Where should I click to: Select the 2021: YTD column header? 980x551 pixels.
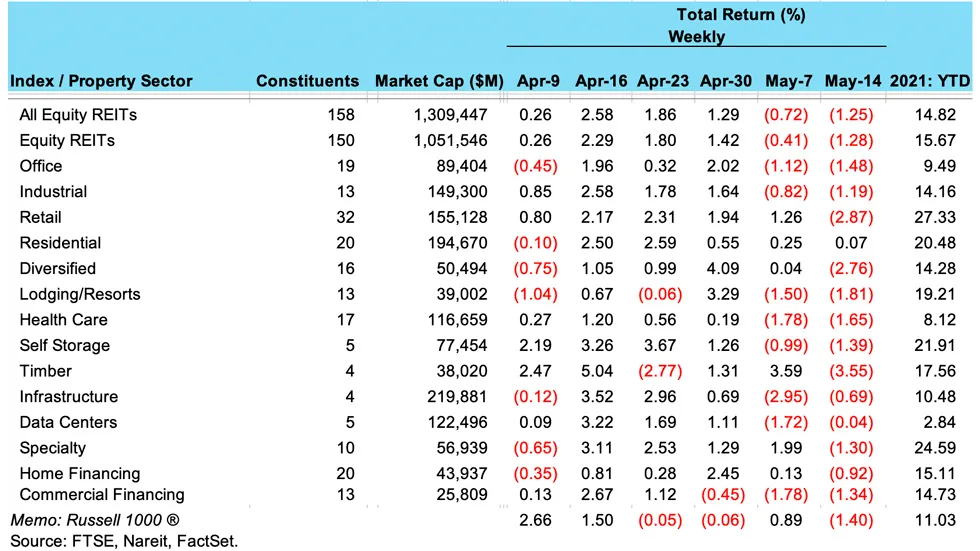[x=930, y=81]
